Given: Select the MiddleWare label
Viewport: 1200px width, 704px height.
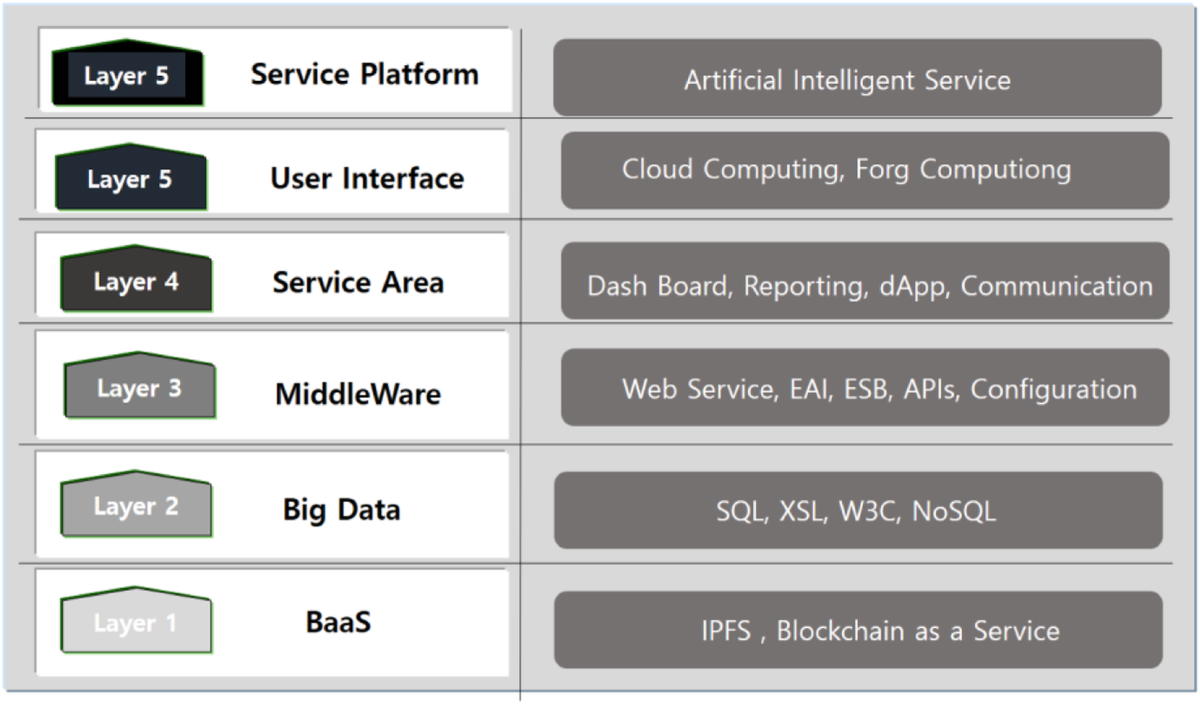Looking at the screenshot, I should pos(358,394).
